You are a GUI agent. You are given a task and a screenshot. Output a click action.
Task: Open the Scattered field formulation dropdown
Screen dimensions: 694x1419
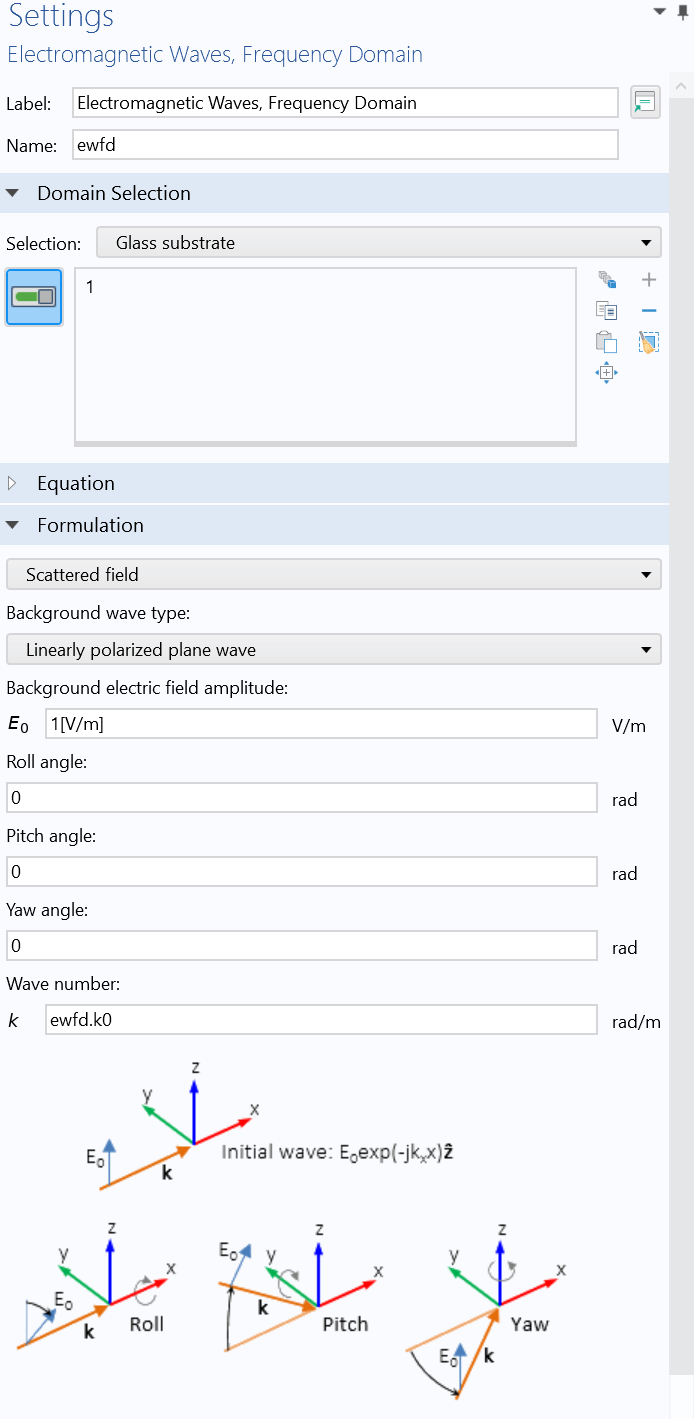point(333,575)
